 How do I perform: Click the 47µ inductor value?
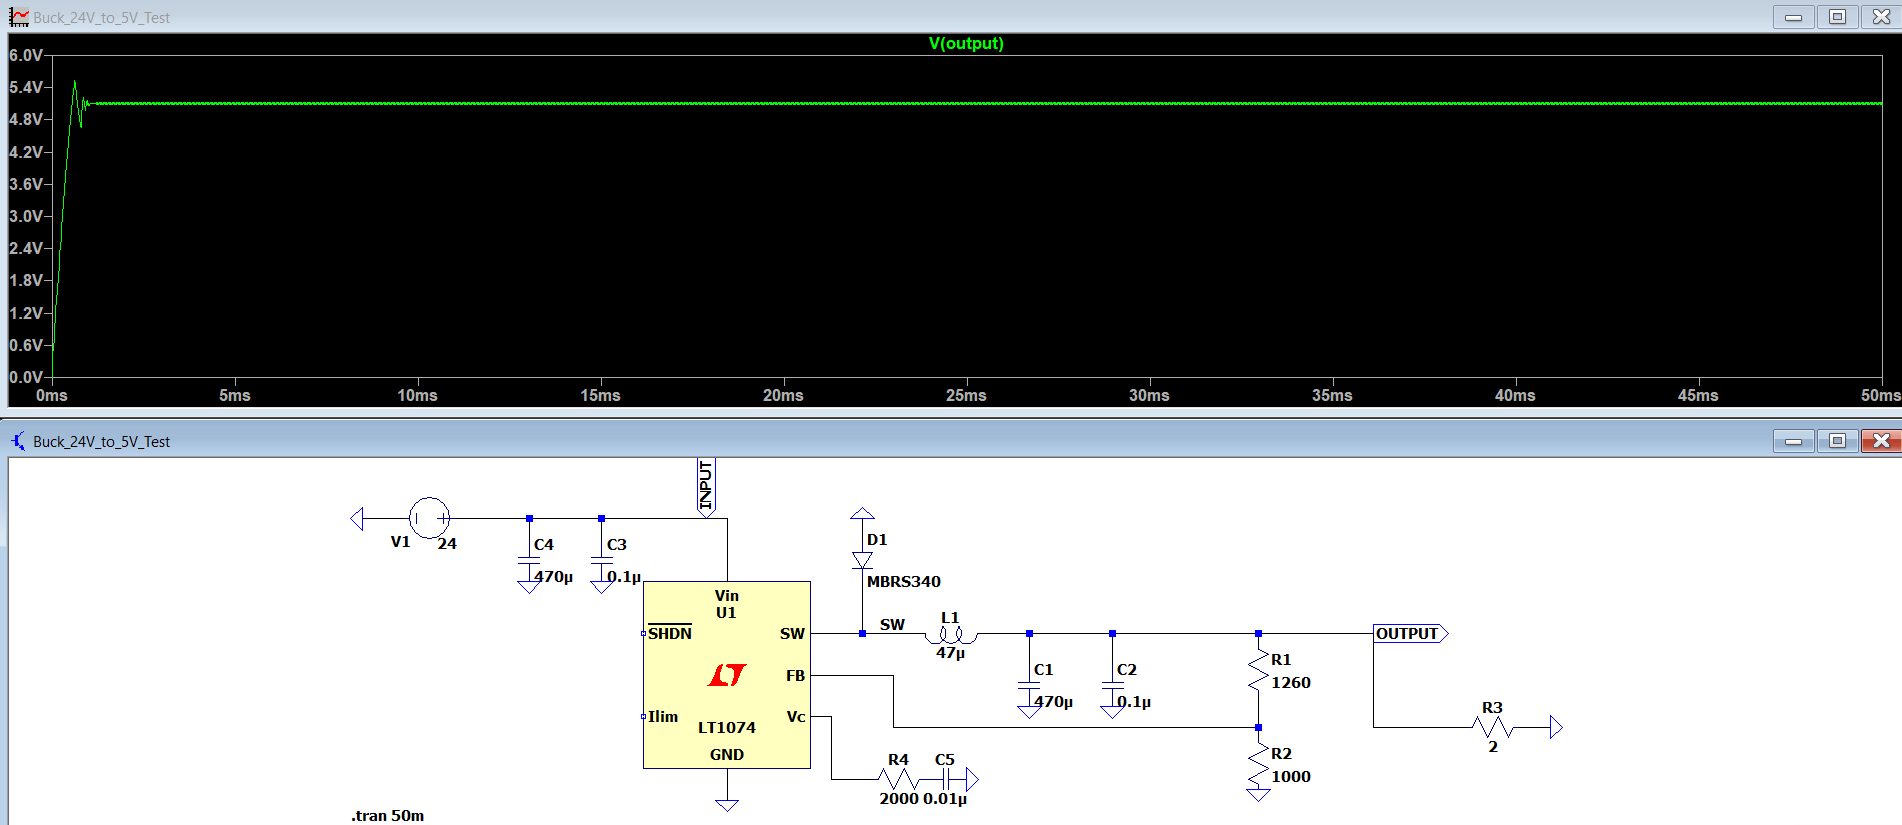[950, 653]
